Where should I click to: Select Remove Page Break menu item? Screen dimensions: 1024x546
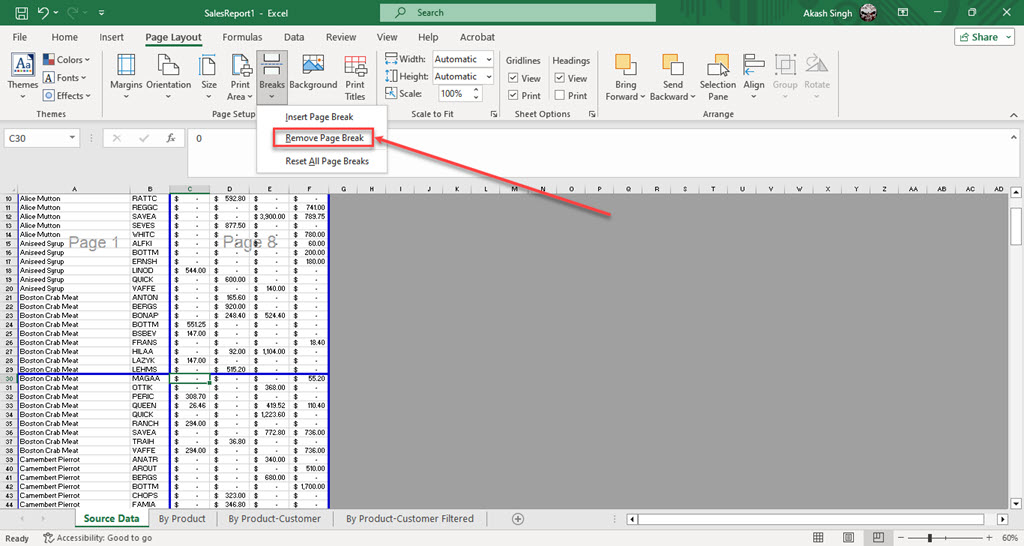coord(324,138)
